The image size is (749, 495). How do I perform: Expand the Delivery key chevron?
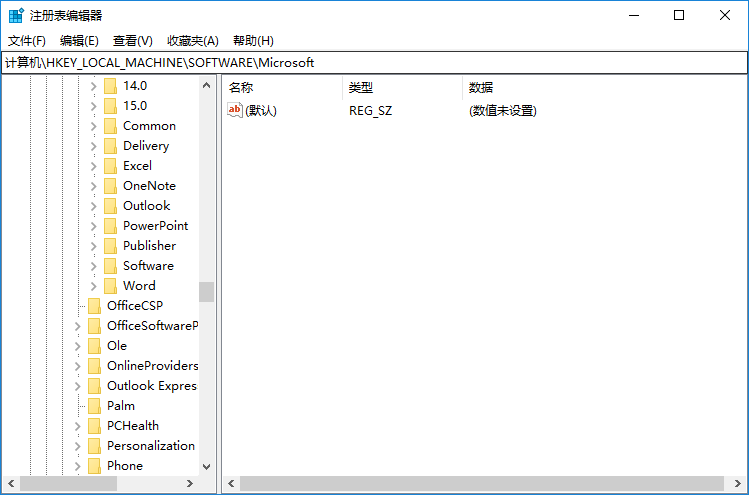94,147
